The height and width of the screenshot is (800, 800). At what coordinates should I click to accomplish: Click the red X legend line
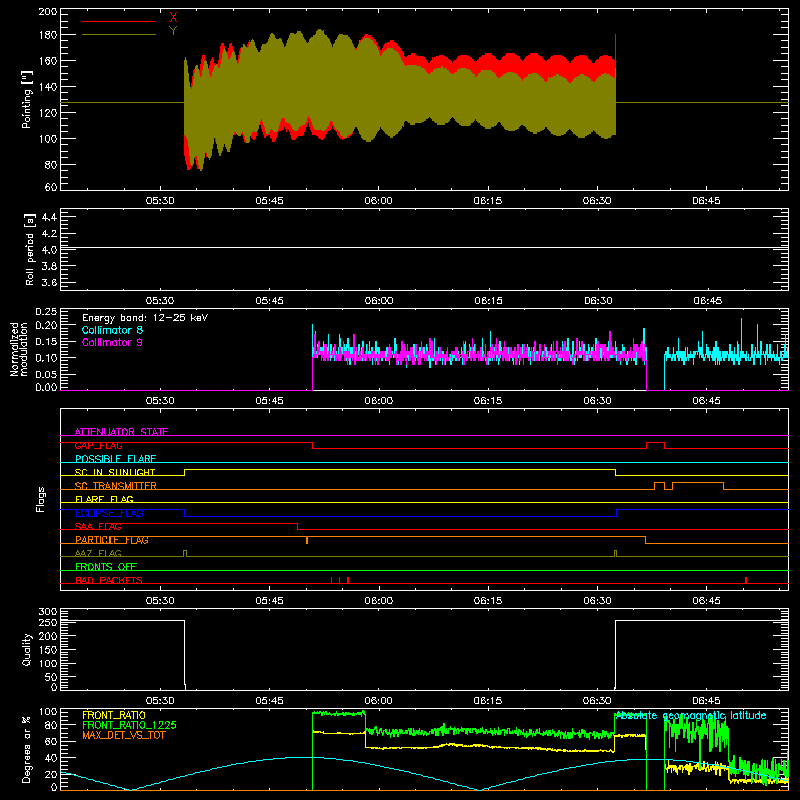(x=119, y=21)
